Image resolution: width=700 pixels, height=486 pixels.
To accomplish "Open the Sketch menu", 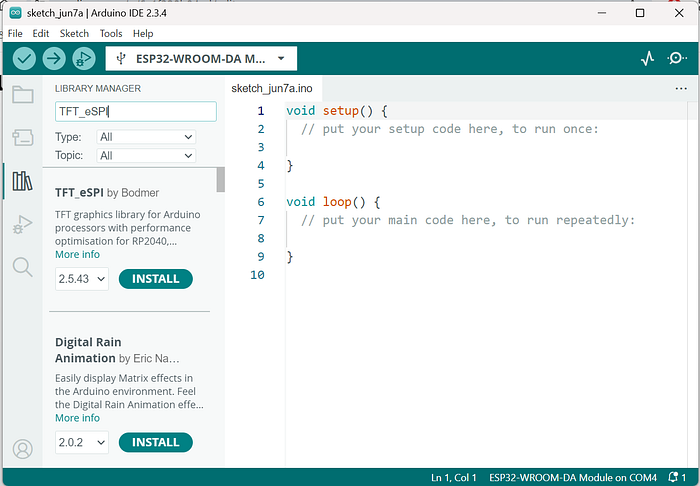I will tap(74, 33).
